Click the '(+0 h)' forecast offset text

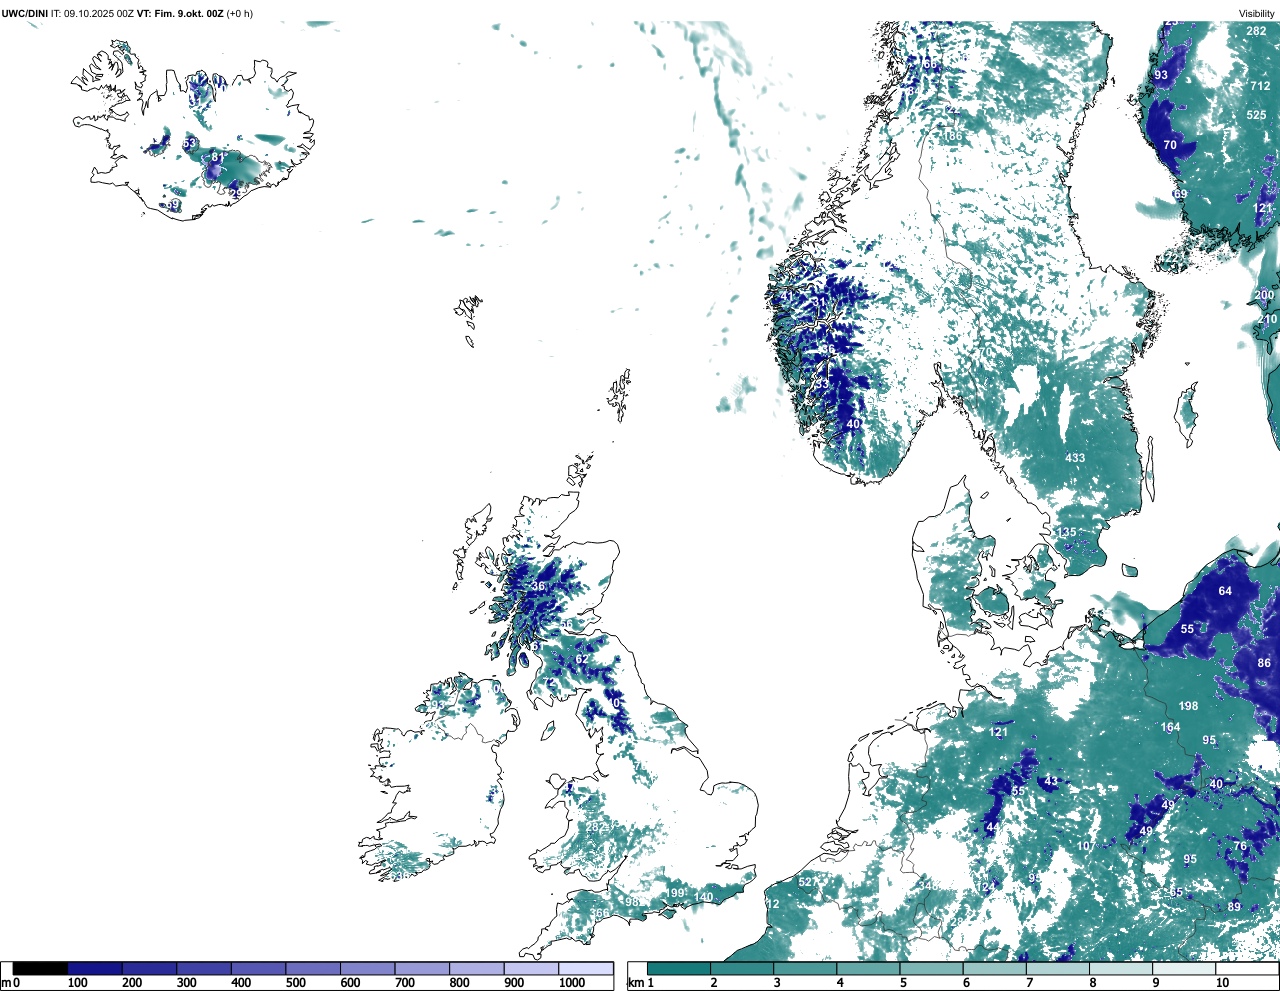240,13
